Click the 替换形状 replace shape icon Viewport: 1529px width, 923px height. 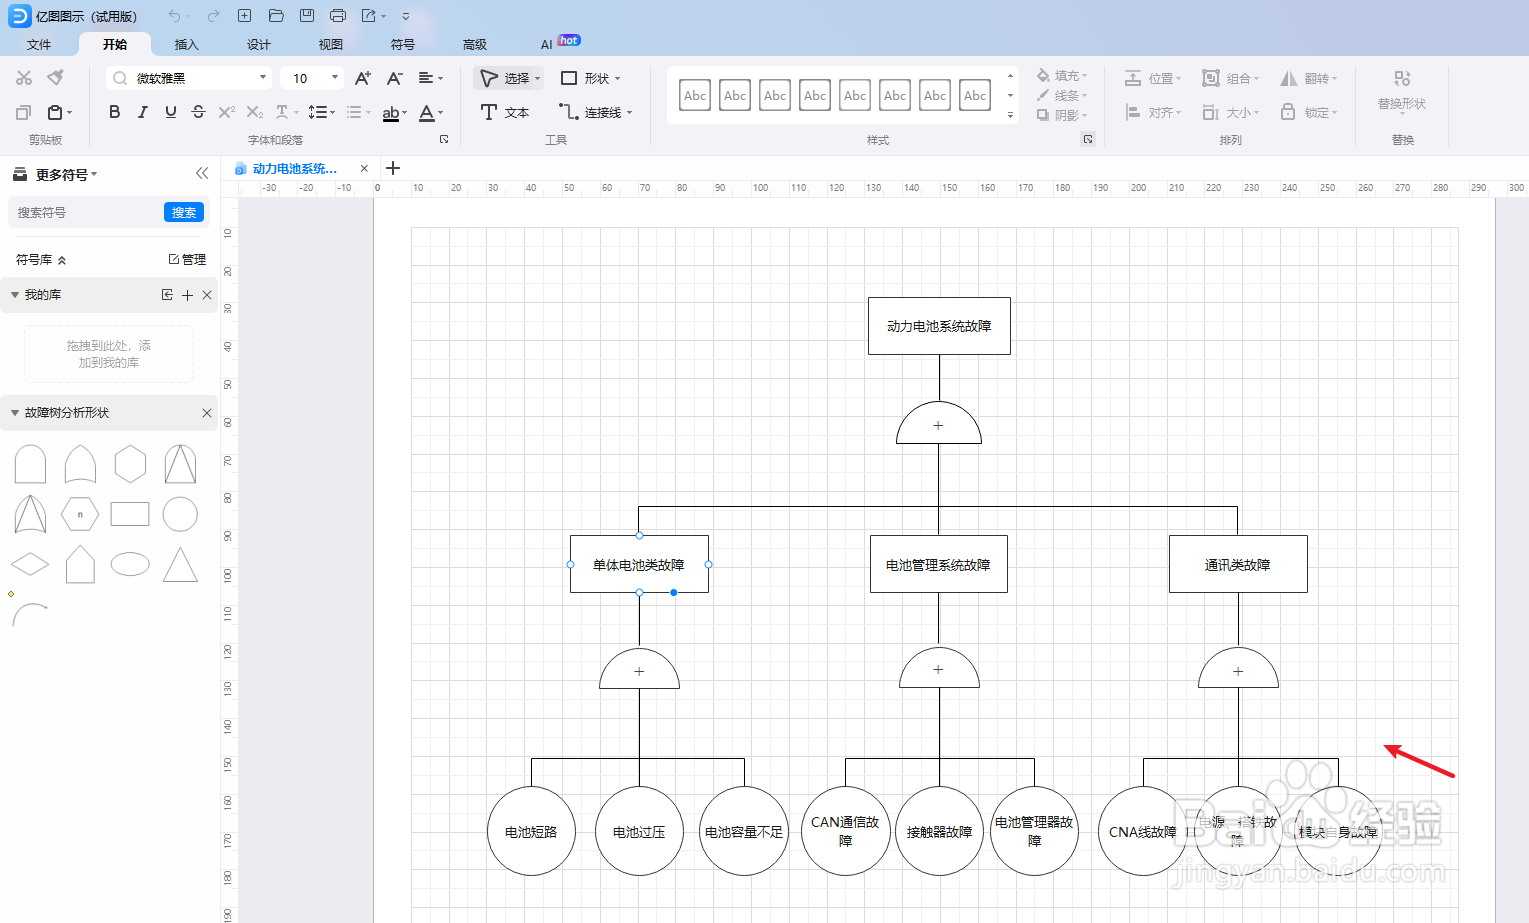click(x=1402, y=78)
